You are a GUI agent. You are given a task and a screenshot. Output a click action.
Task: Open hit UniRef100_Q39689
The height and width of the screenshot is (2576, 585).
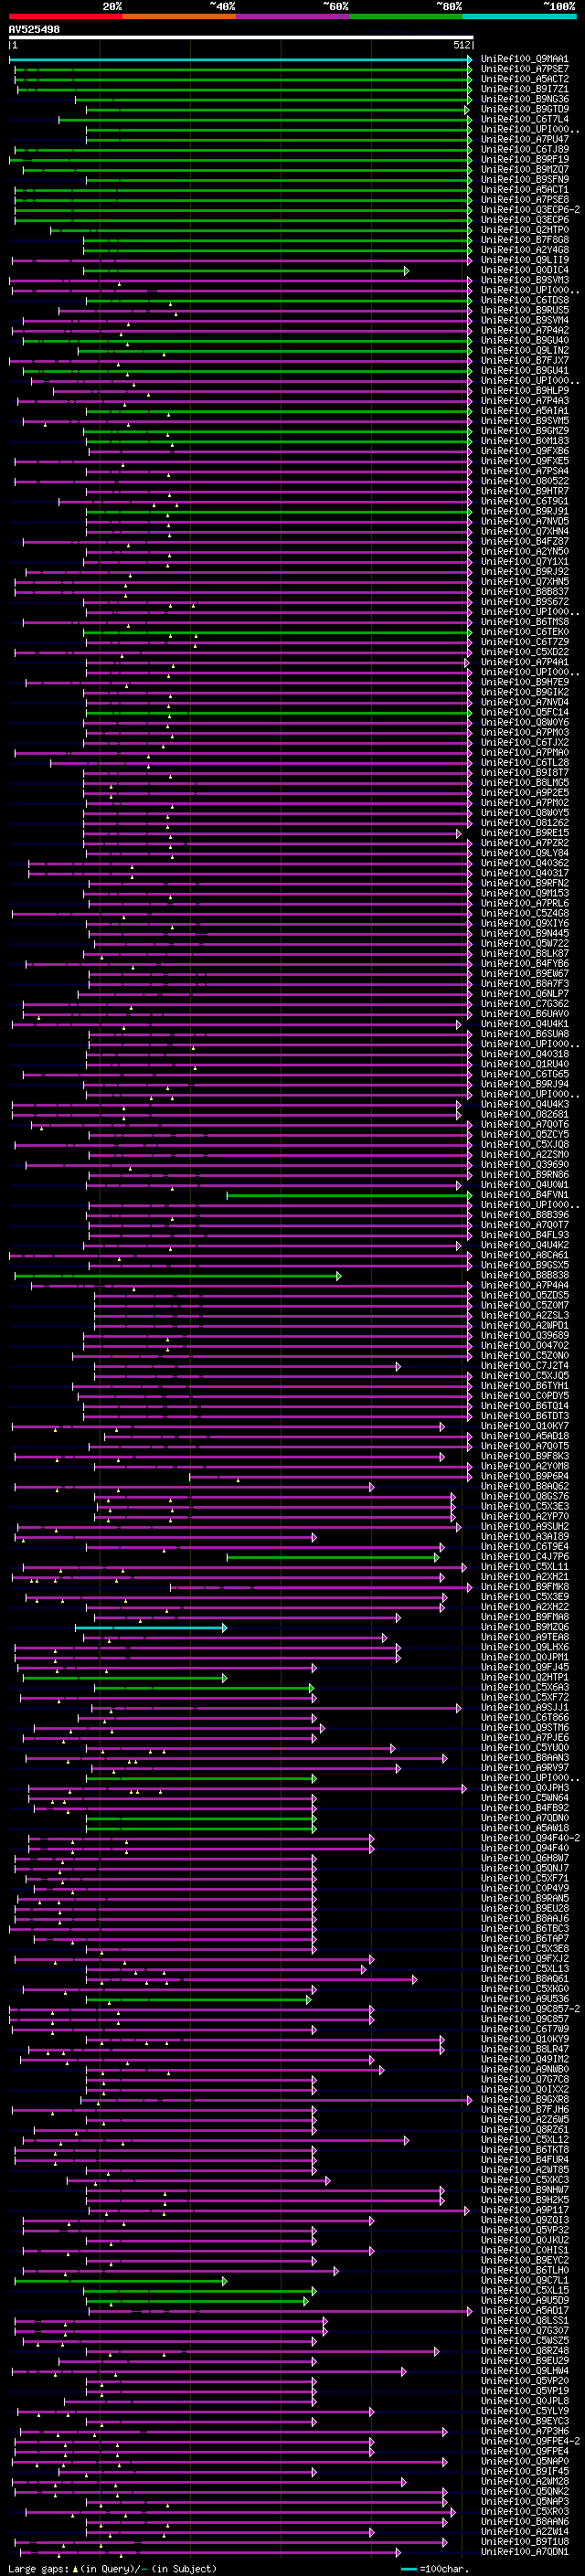click(524, 1335)
